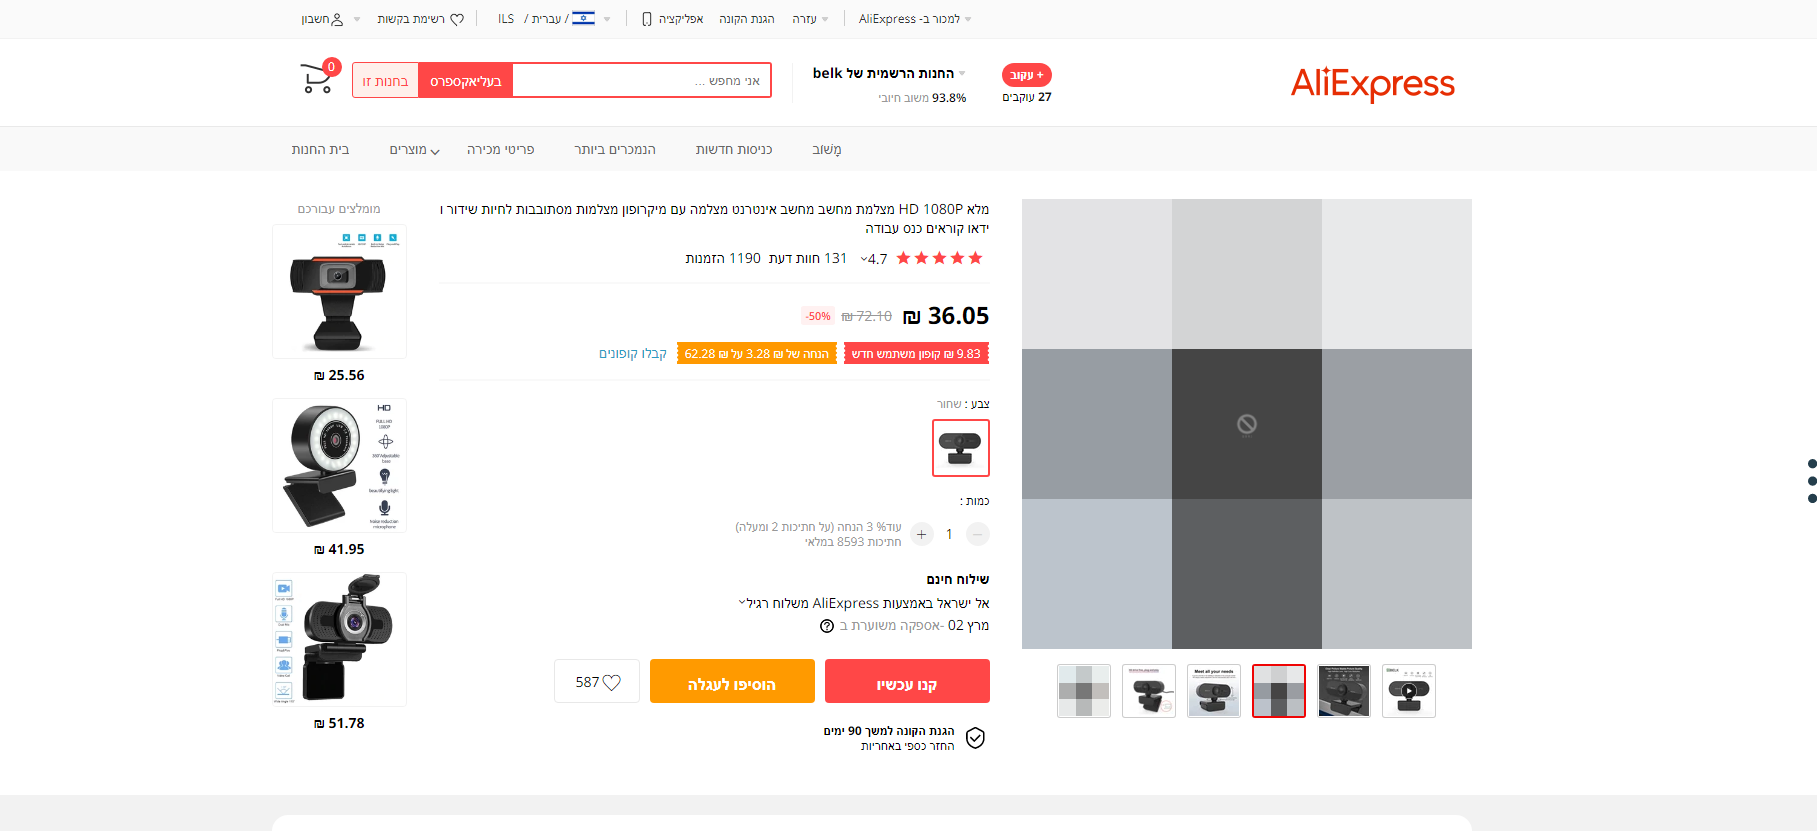Open the shopping cart icon
The height and width of the screenshot is (831, 1817).
tap(316, 79)
